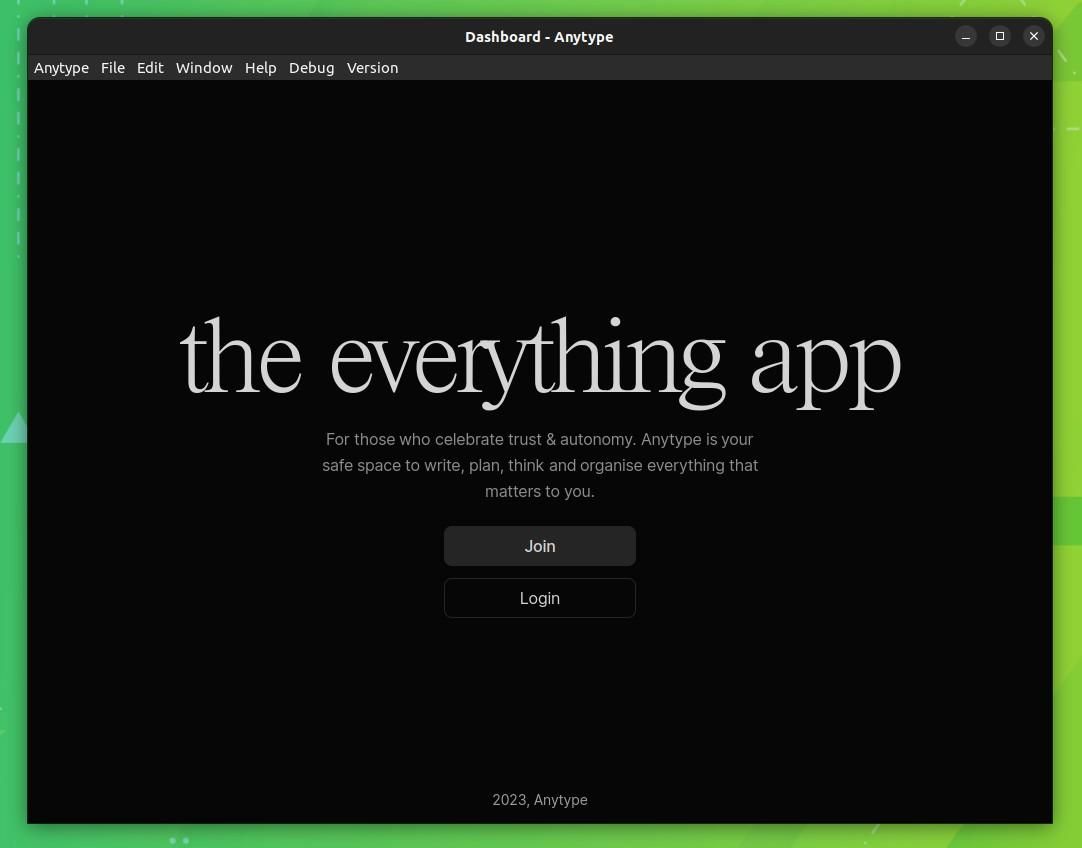Image resolution: width=1082 pixels, height=848 pixels.
Task: Open the Anytype menu
Action: (x=61, y=68)
